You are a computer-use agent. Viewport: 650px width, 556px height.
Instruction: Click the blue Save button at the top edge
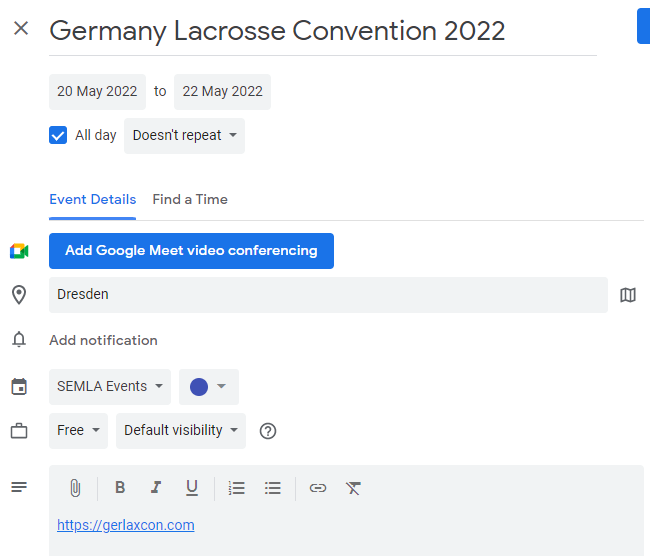coord(643,26)
